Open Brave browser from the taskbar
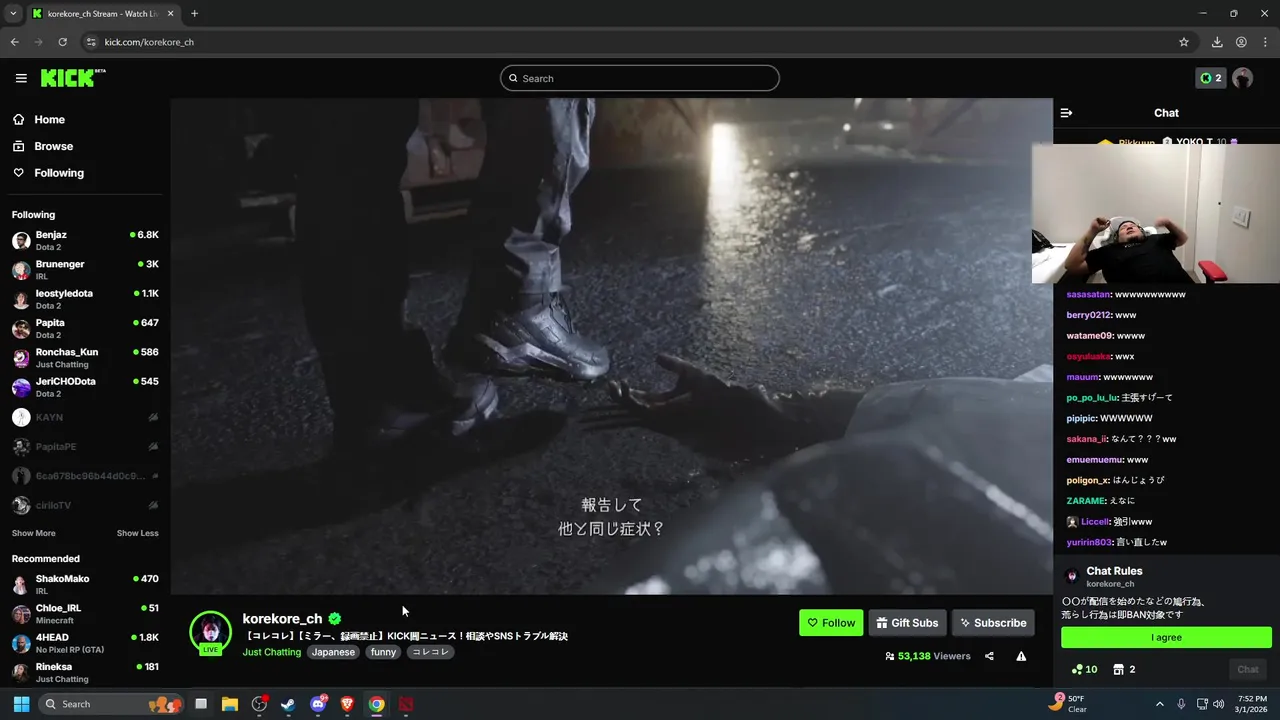The width and height of the screenshot is (1280, 720). pos(347,704)
